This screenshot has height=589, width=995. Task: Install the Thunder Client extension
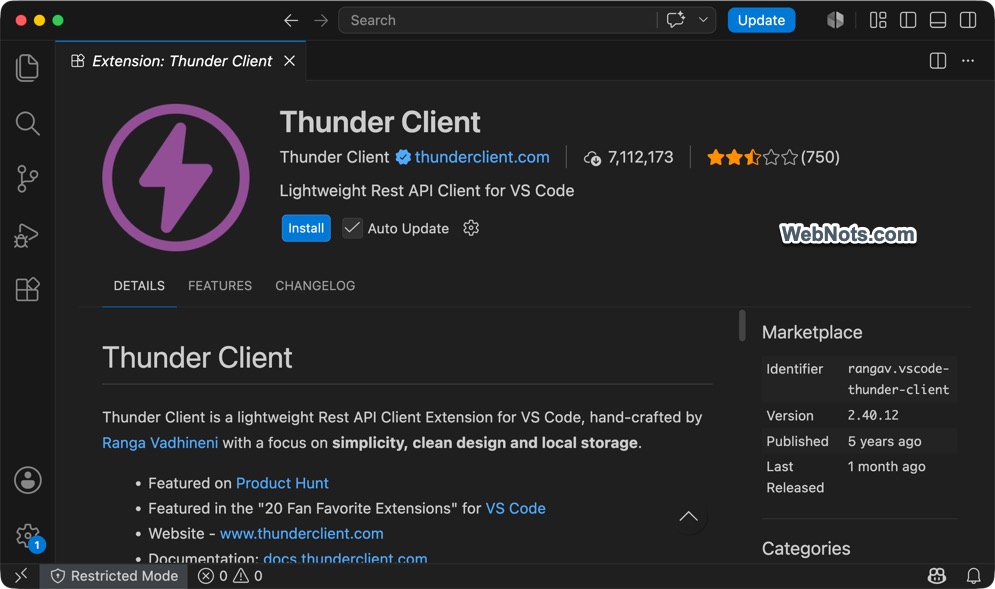point(306,228)
